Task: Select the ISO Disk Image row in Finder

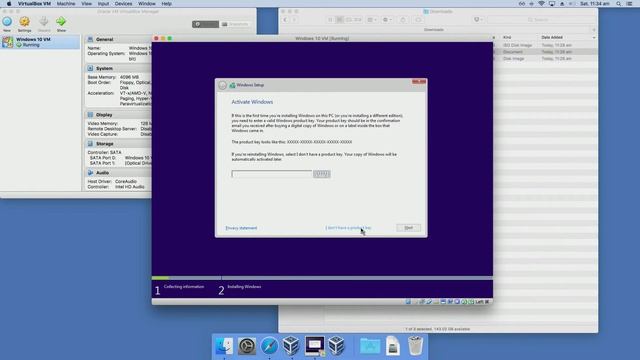Action: 545,45
